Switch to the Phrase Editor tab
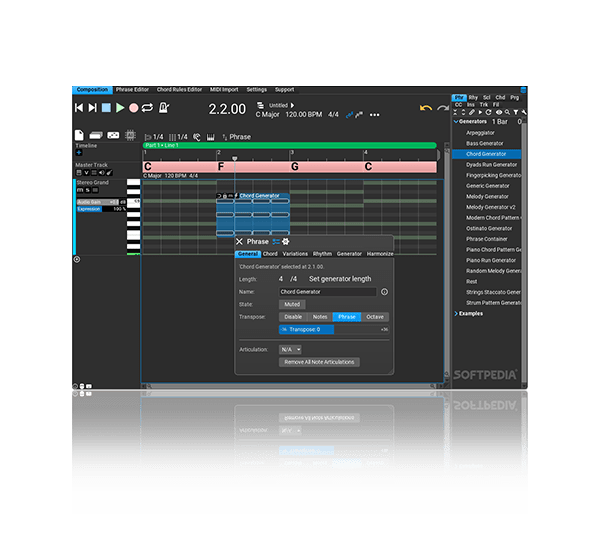Image resolution: width=600 pixels, height=543 pixels. [132, 90]
